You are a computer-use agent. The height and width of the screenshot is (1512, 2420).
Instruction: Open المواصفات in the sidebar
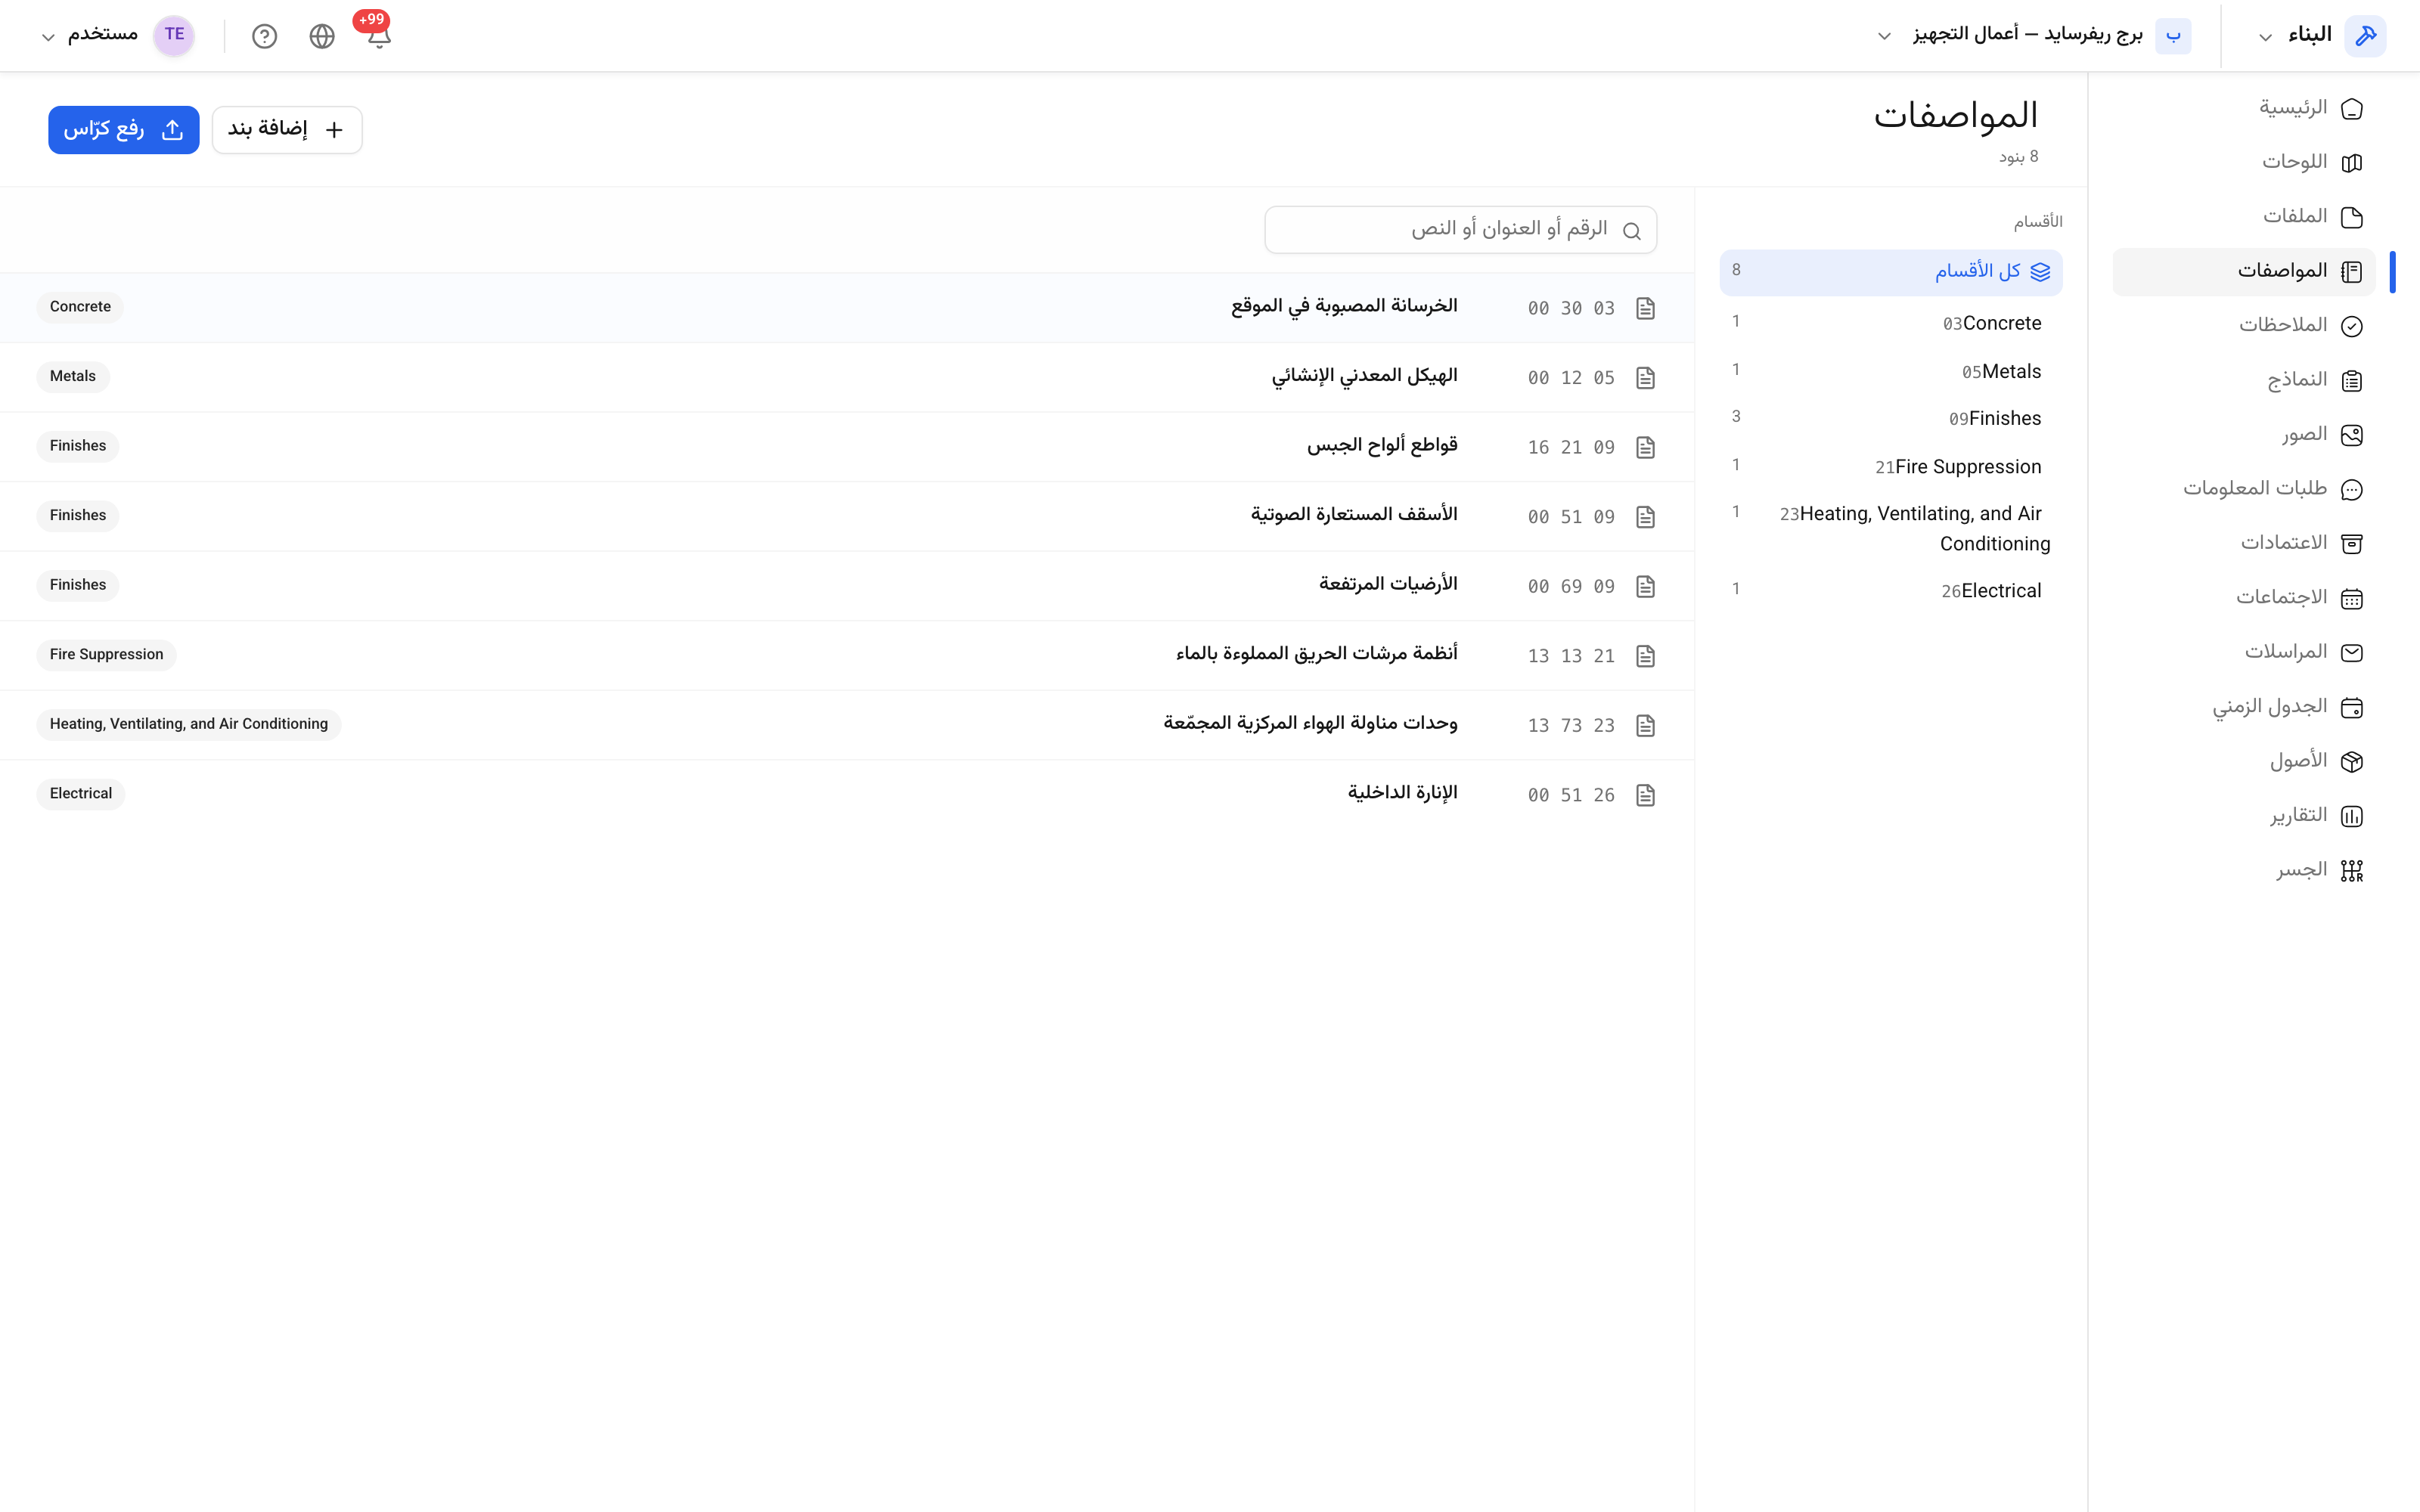pyautogui.click(x=2243, y=271)
